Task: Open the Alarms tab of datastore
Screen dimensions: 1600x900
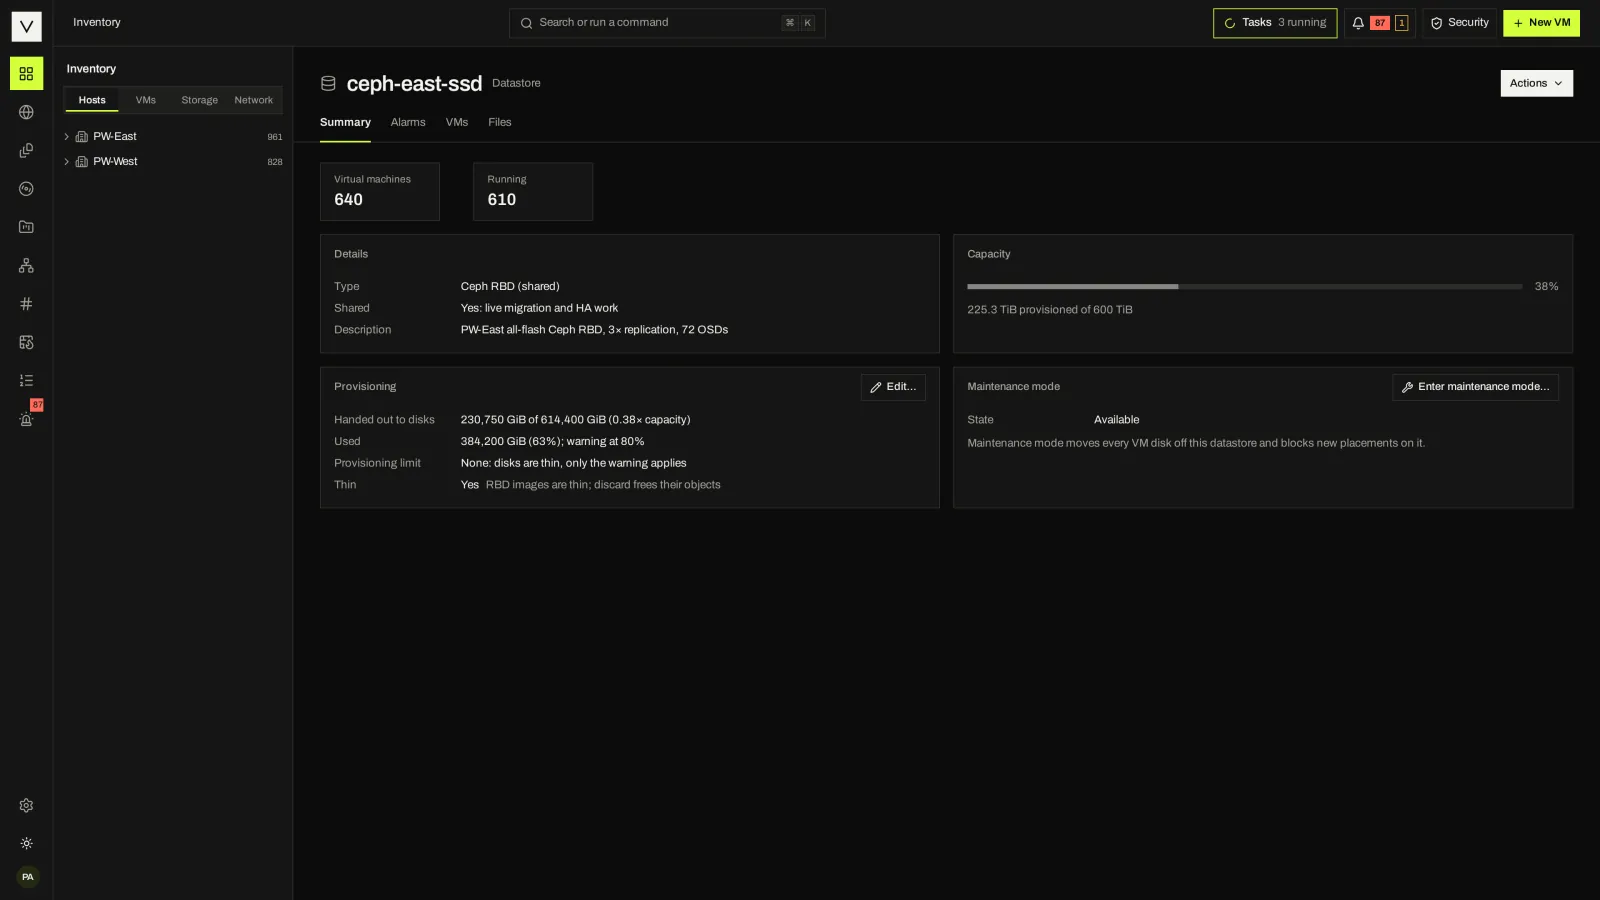Action: click(x=408, y=123)
